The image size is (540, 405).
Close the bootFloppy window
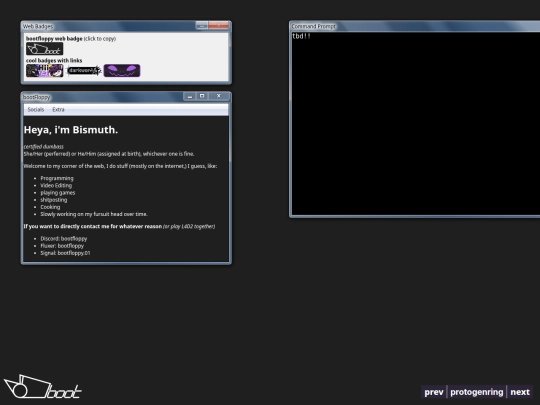[219, 96]
